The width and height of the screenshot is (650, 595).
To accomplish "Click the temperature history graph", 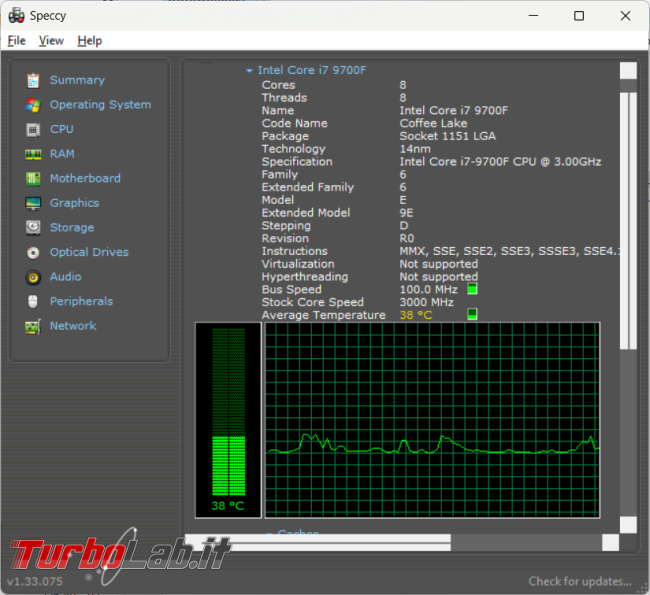I will pos(432,420).
